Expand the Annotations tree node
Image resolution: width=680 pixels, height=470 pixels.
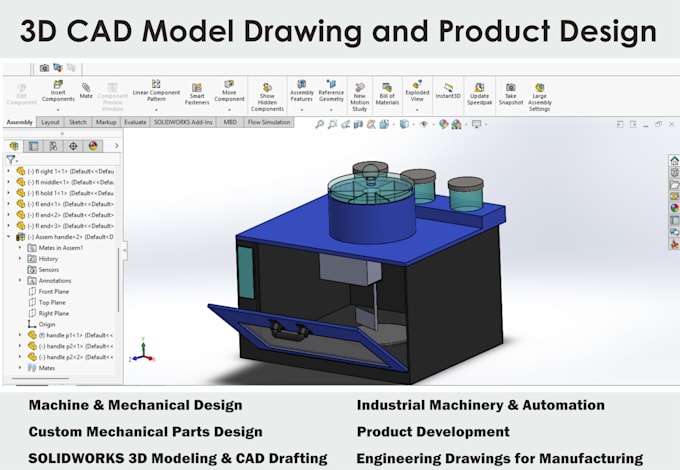[x=20, y=281]
